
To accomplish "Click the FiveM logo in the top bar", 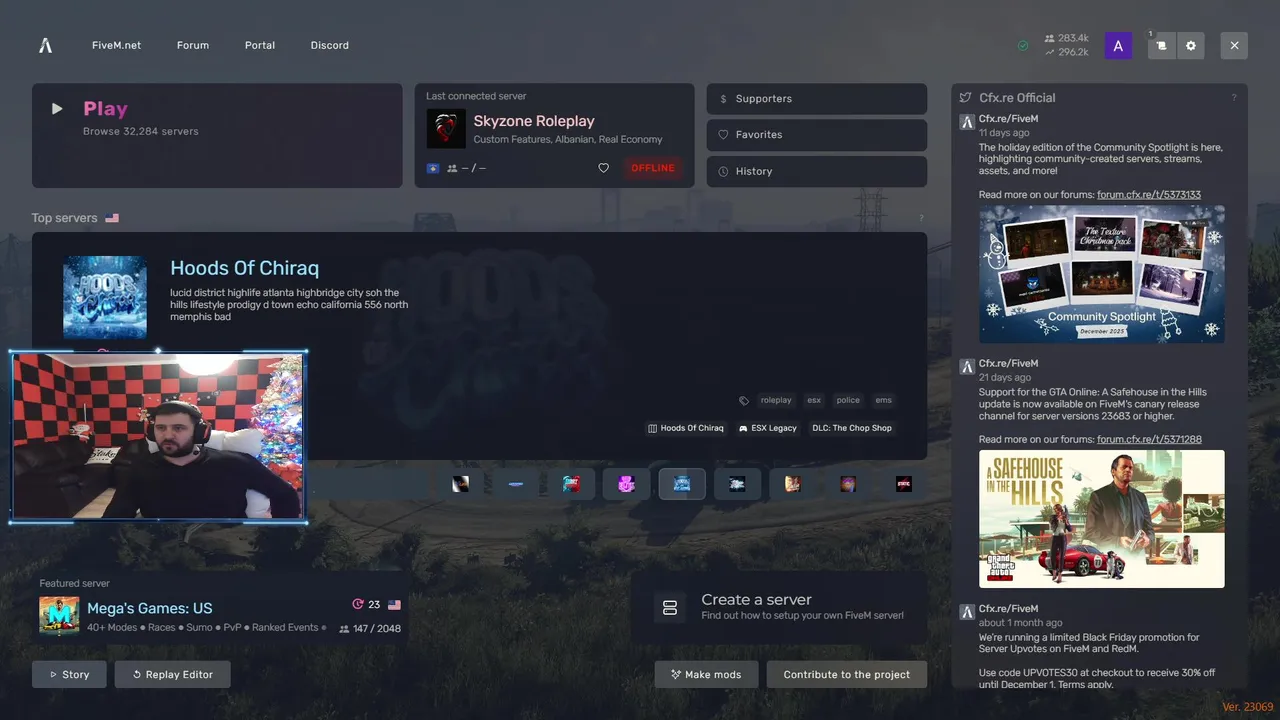I will tap(45, 45).
